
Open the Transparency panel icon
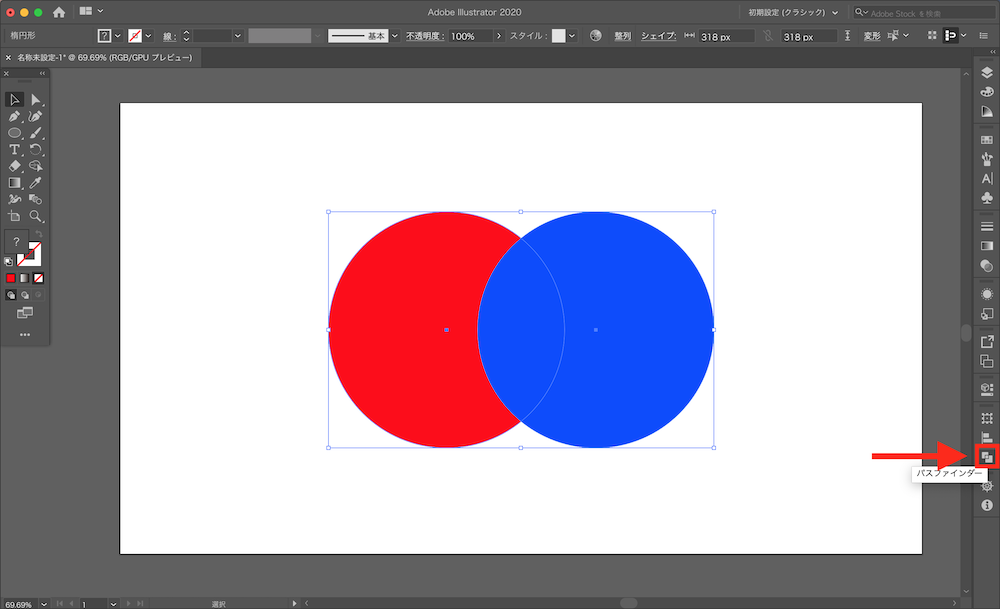[987, 265]
